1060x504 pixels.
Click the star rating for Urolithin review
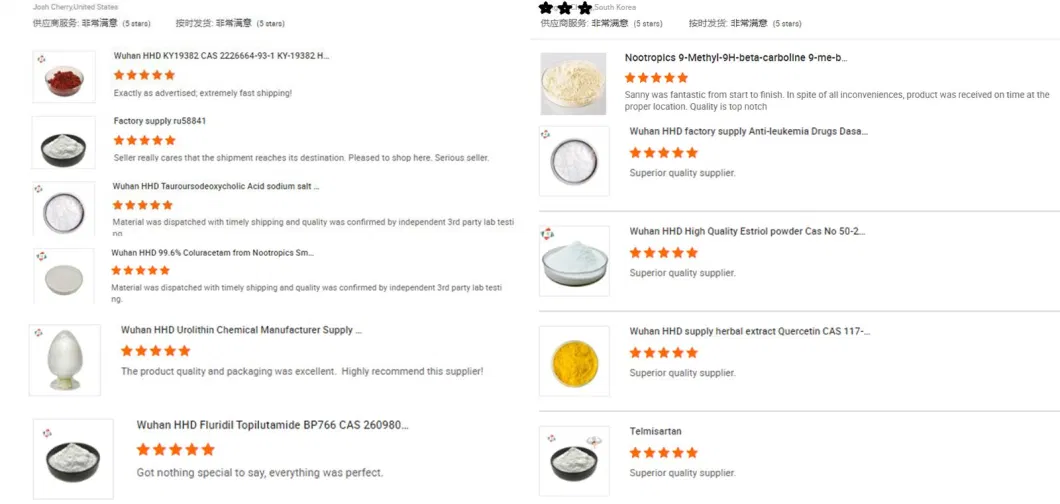point(155,351)
